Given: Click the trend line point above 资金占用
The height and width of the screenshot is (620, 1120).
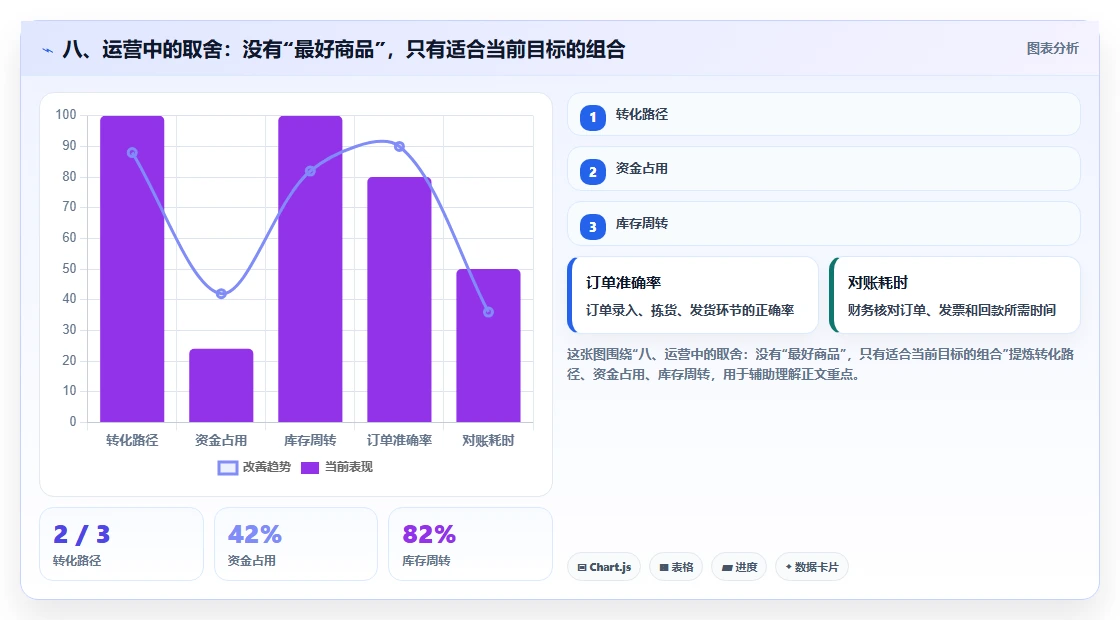Looking at the screenshot, I should point(221,294).
